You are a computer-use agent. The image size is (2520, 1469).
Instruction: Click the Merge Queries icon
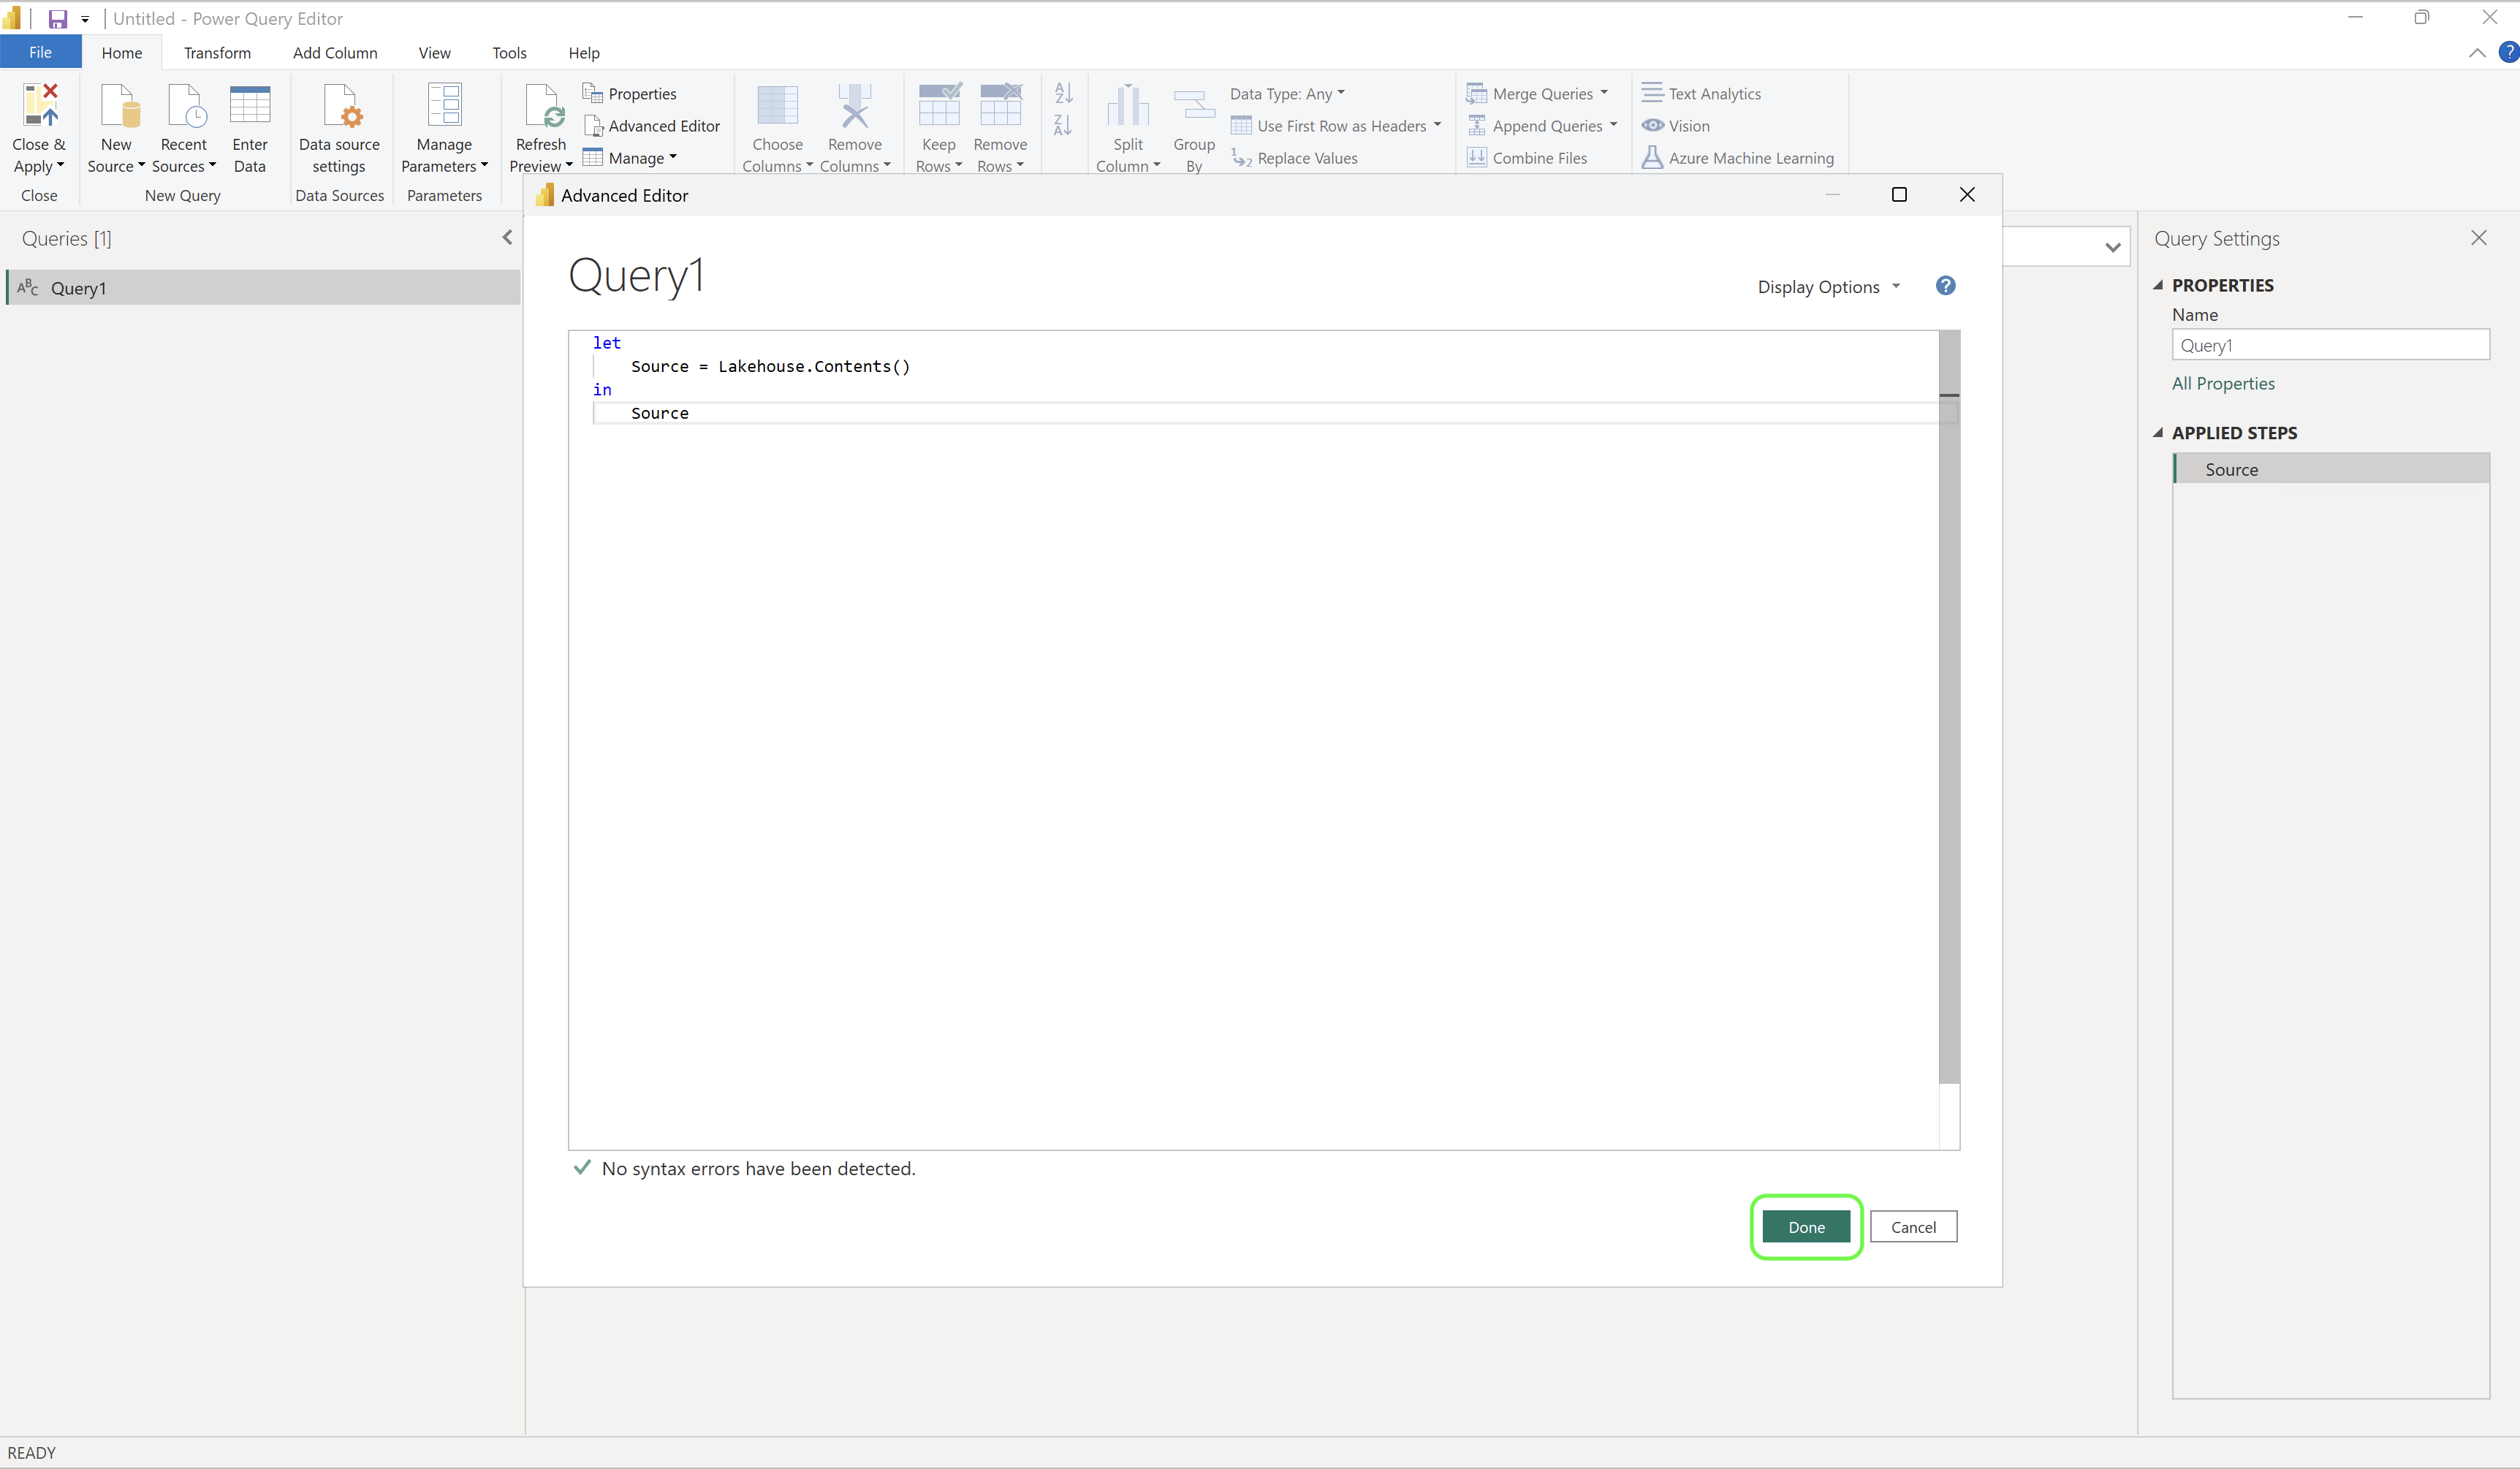coord(1476,92)
